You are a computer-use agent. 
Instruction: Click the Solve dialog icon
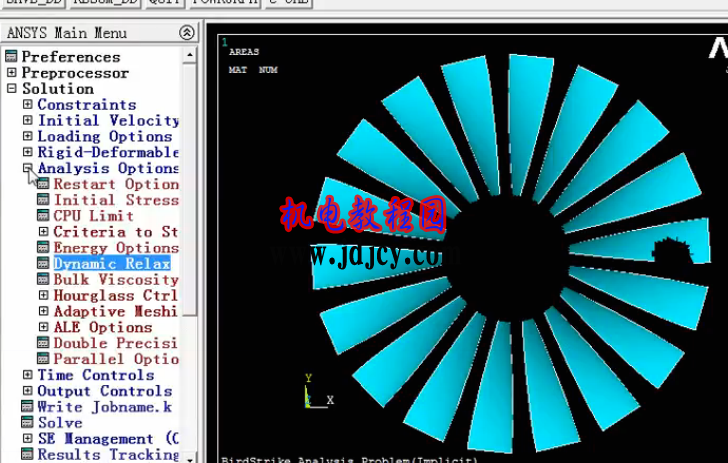(27, 422)
